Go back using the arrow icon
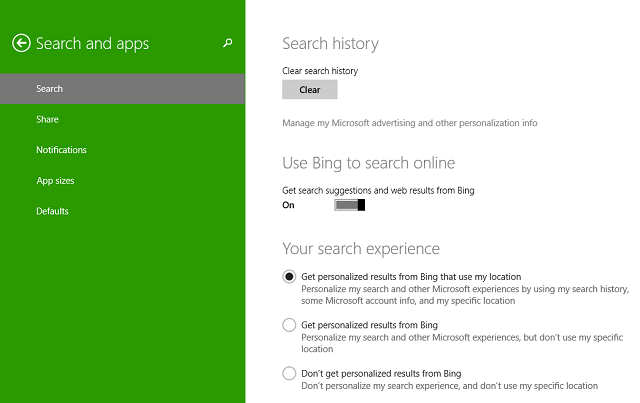This screenshot has width=640, height=403. (21, 43)
